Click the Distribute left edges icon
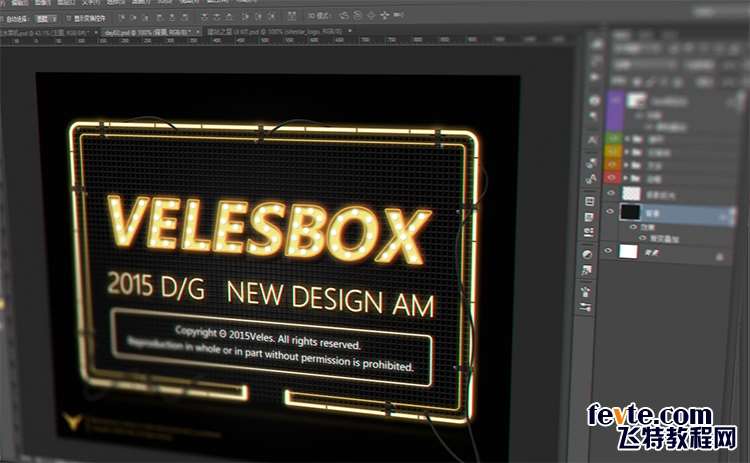Screen dimensions: 750x463 (x=246, y=17)
